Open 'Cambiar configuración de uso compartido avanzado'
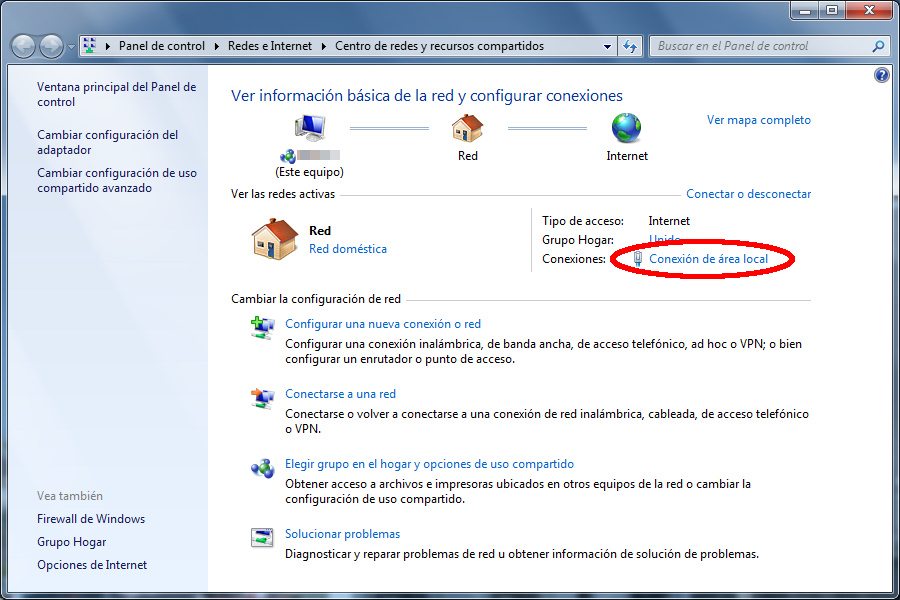The height and width of the screenshot is (600, 900). click(x=117, y=180)
